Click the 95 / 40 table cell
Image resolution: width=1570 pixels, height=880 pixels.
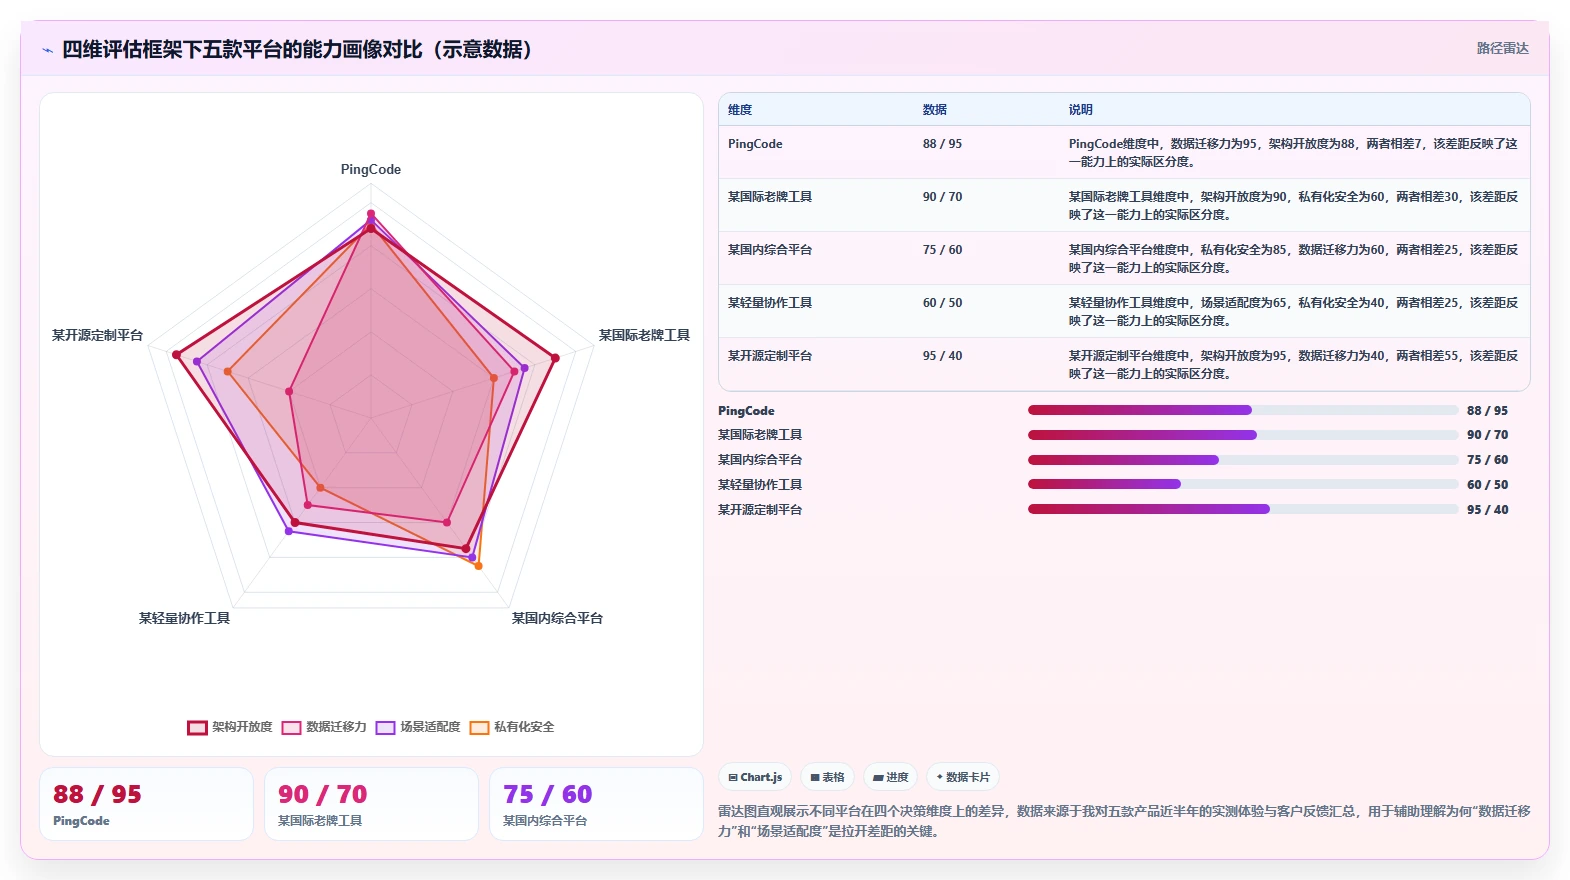(942, 356)
